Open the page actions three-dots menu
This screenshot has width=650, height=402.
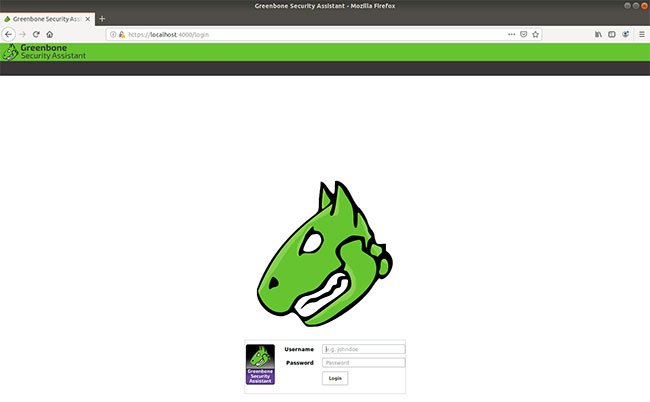tap(511, 34)
